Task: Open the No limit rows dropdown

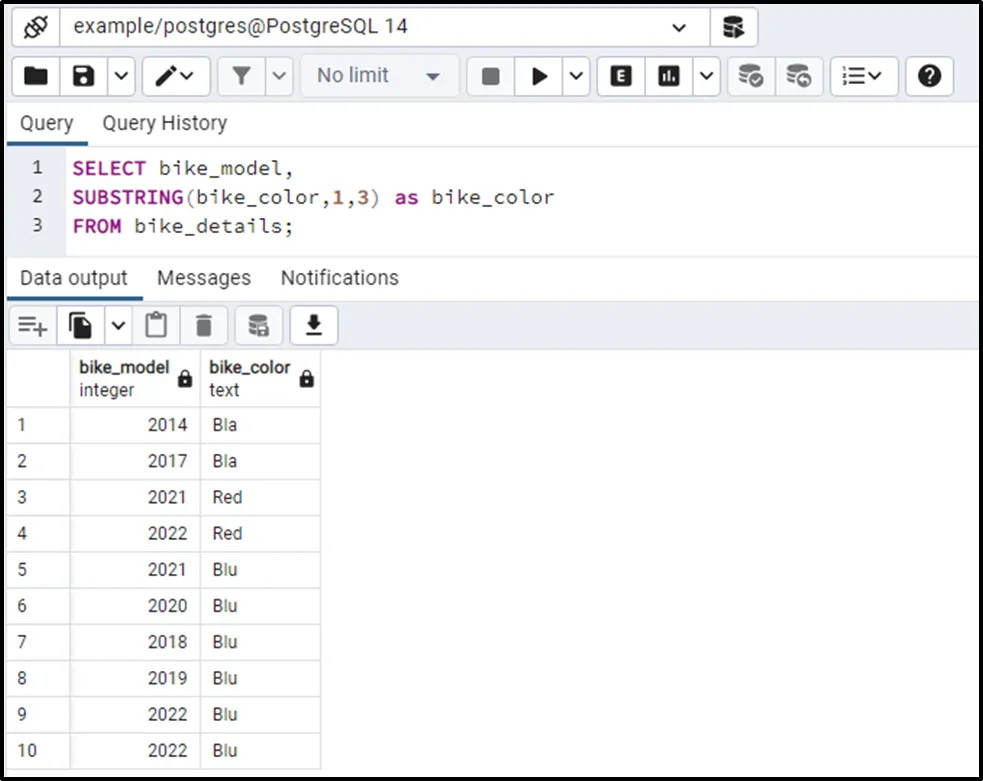Action: [378, 76]
